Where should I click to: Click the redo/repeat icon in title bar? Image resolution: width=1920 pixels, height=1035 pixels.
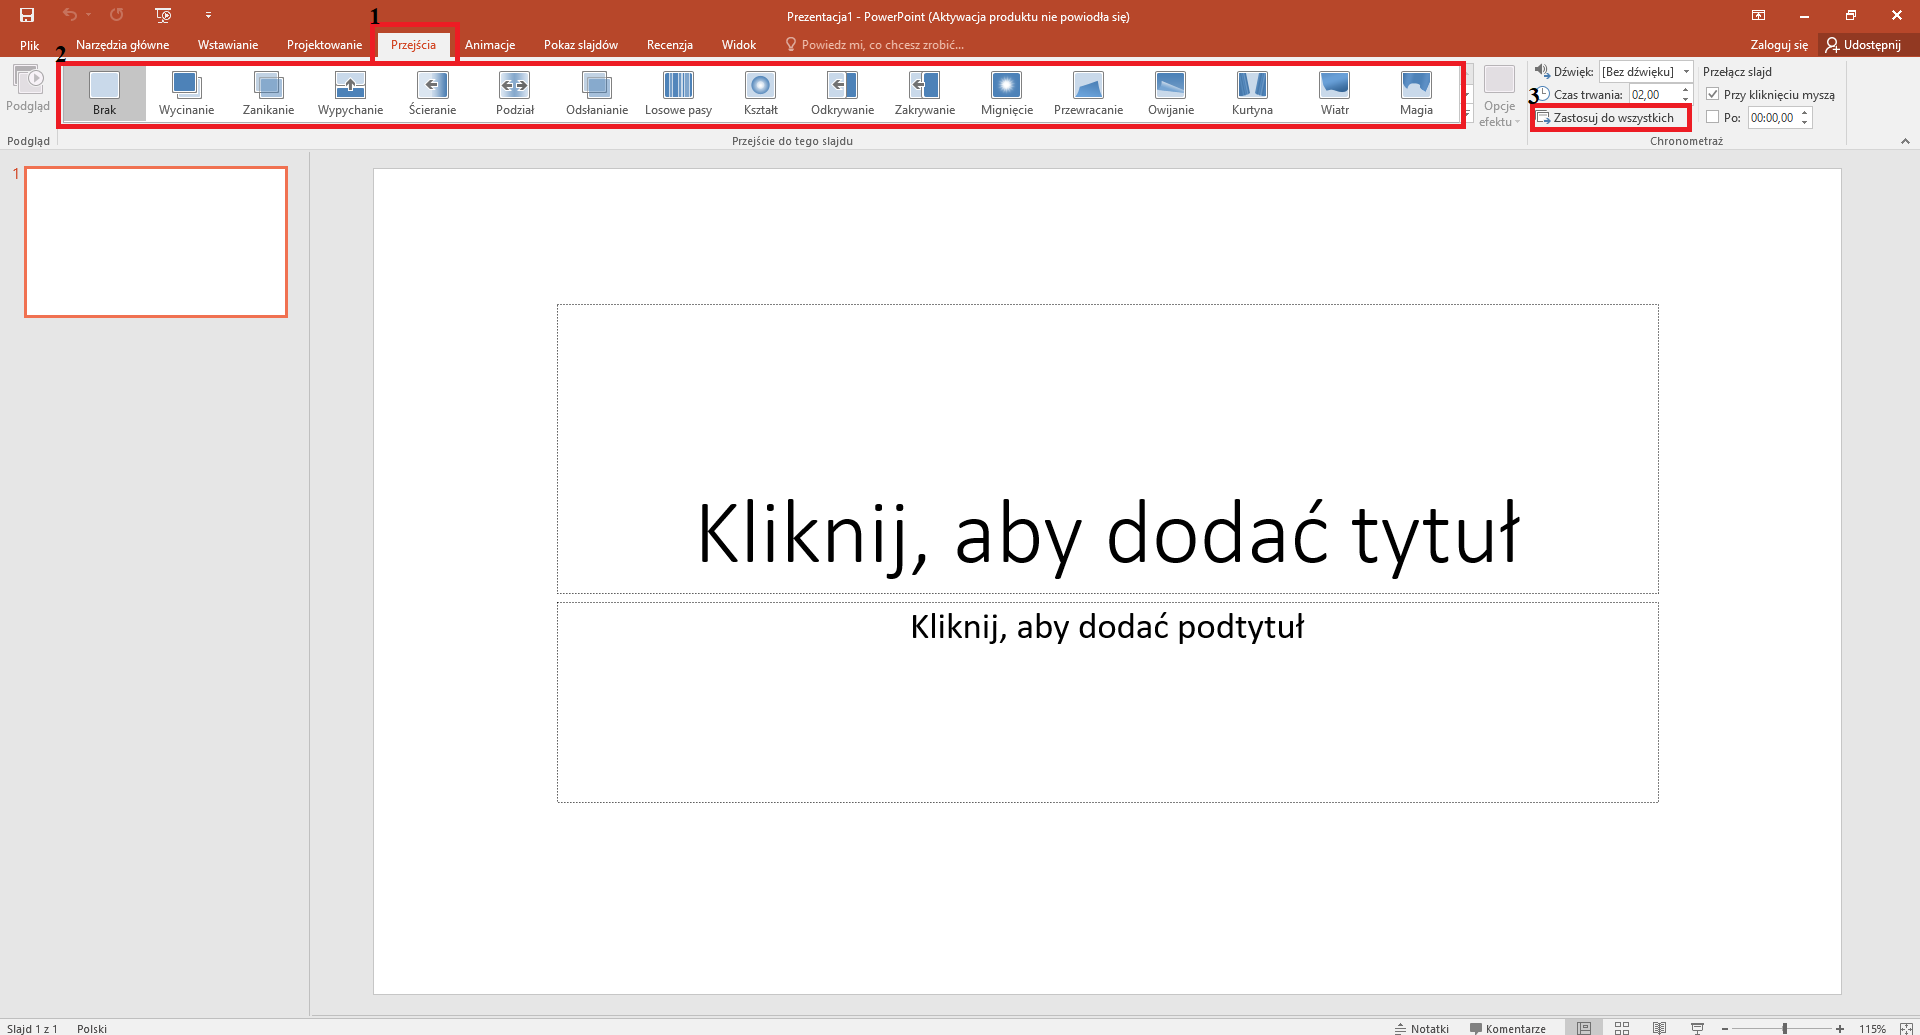pos(117,15)
